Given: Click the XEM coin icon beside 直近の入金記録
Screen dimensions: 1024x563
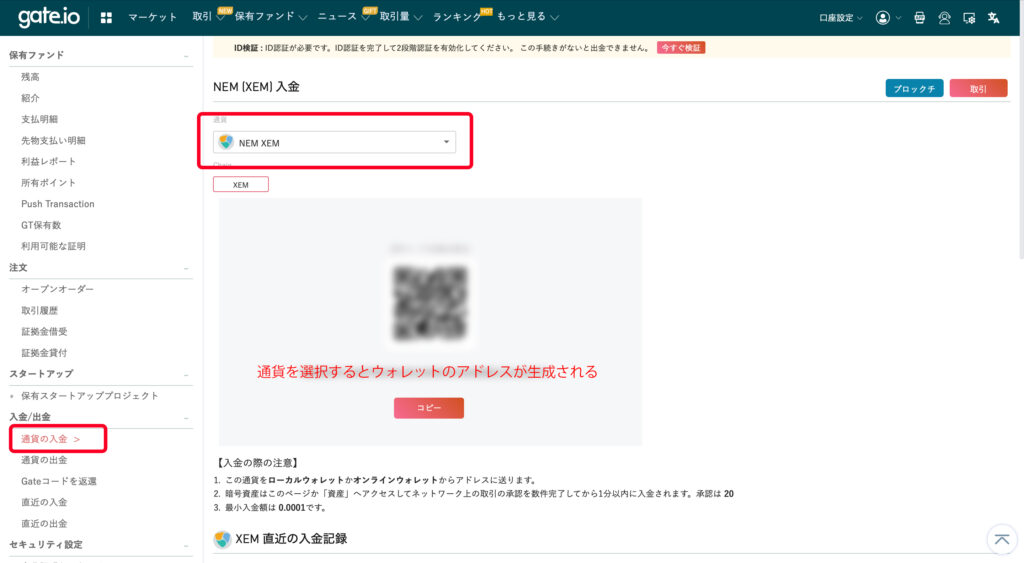Looking at the screenshot, I should click(222, 539).
